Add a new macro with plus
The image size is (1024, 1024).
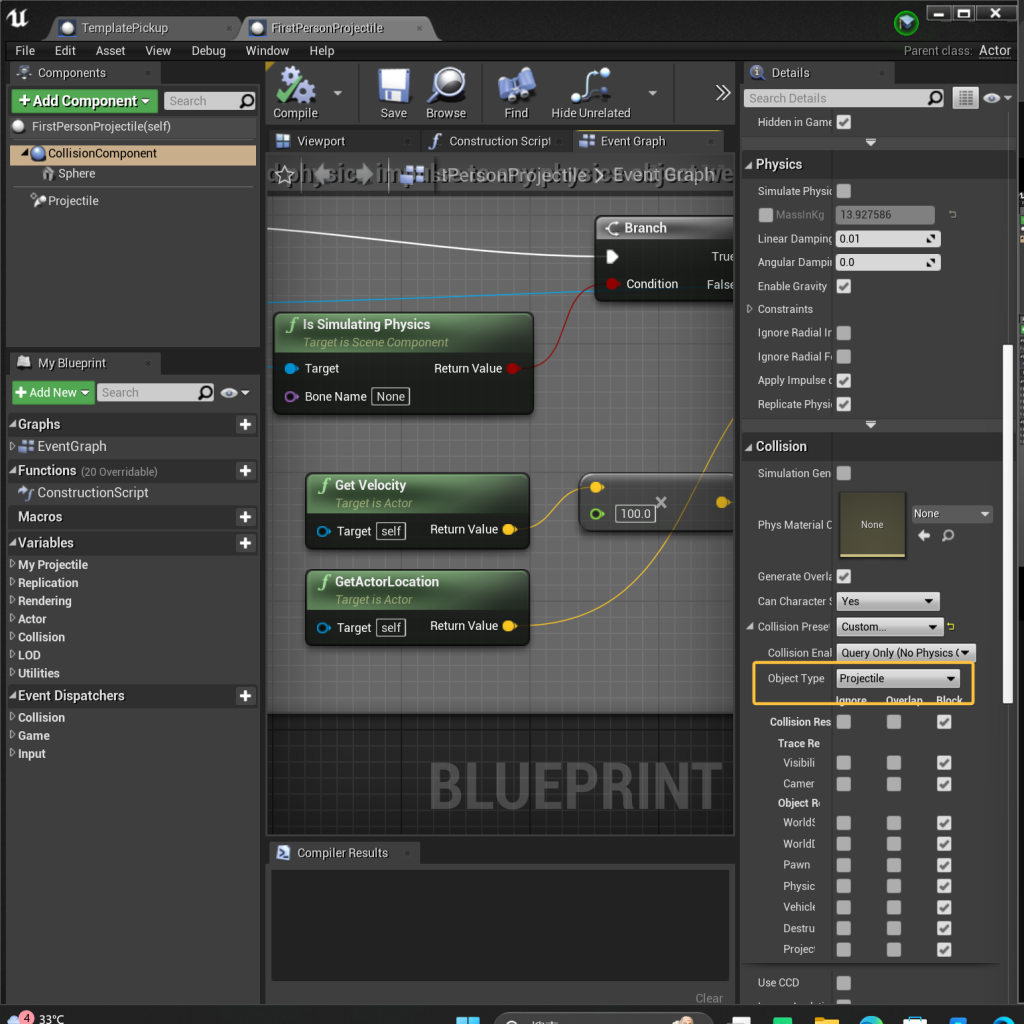246,517
